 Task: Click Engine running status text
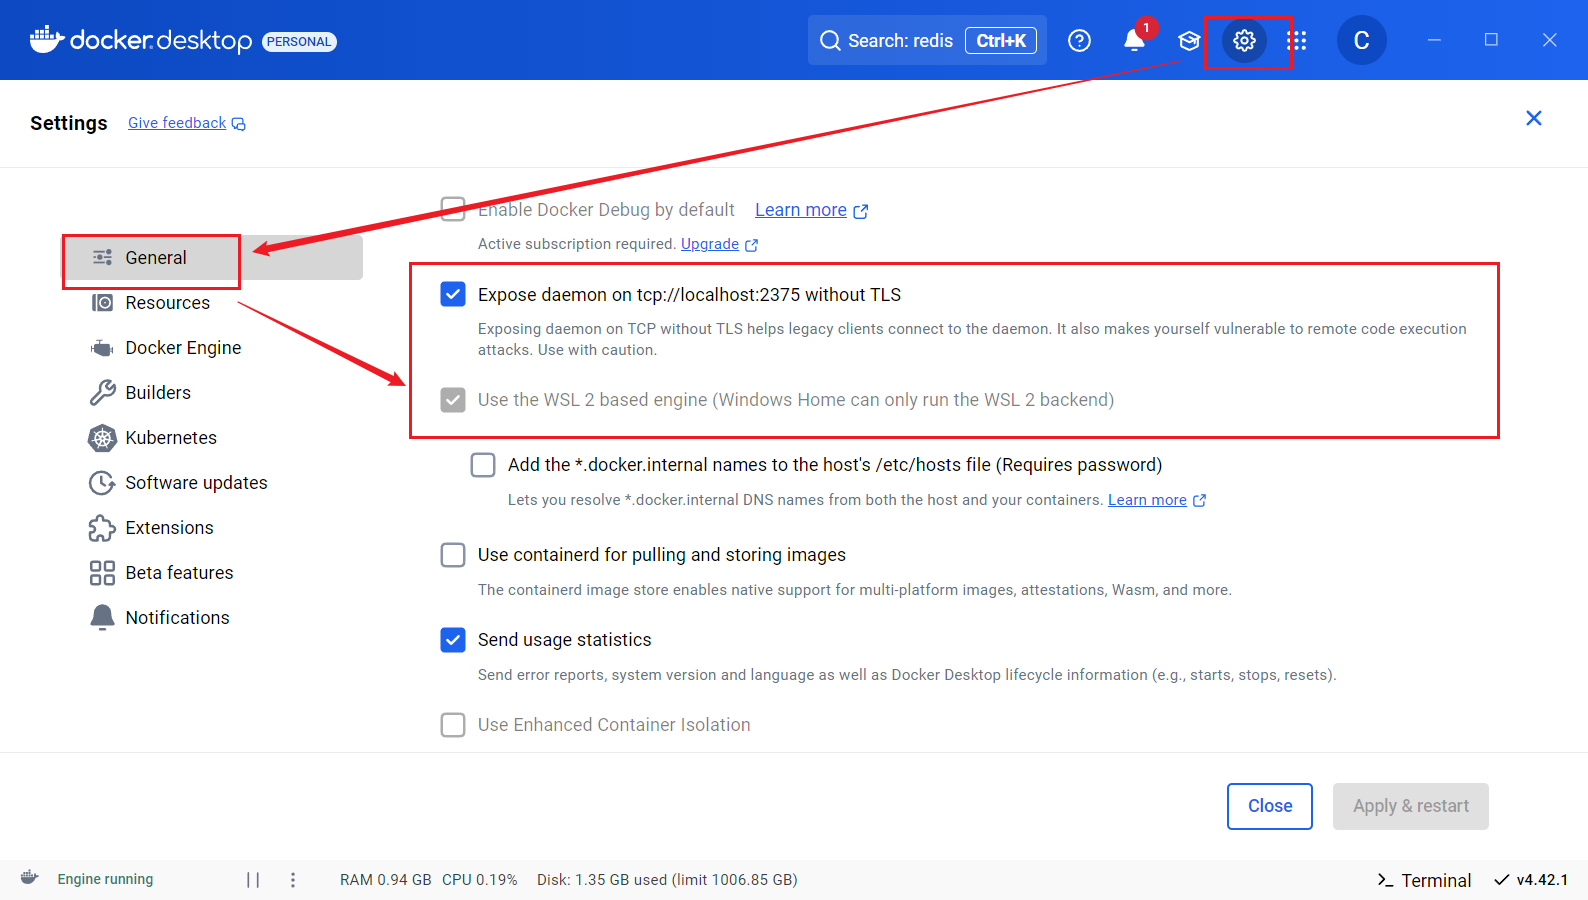tap(105, 879)
